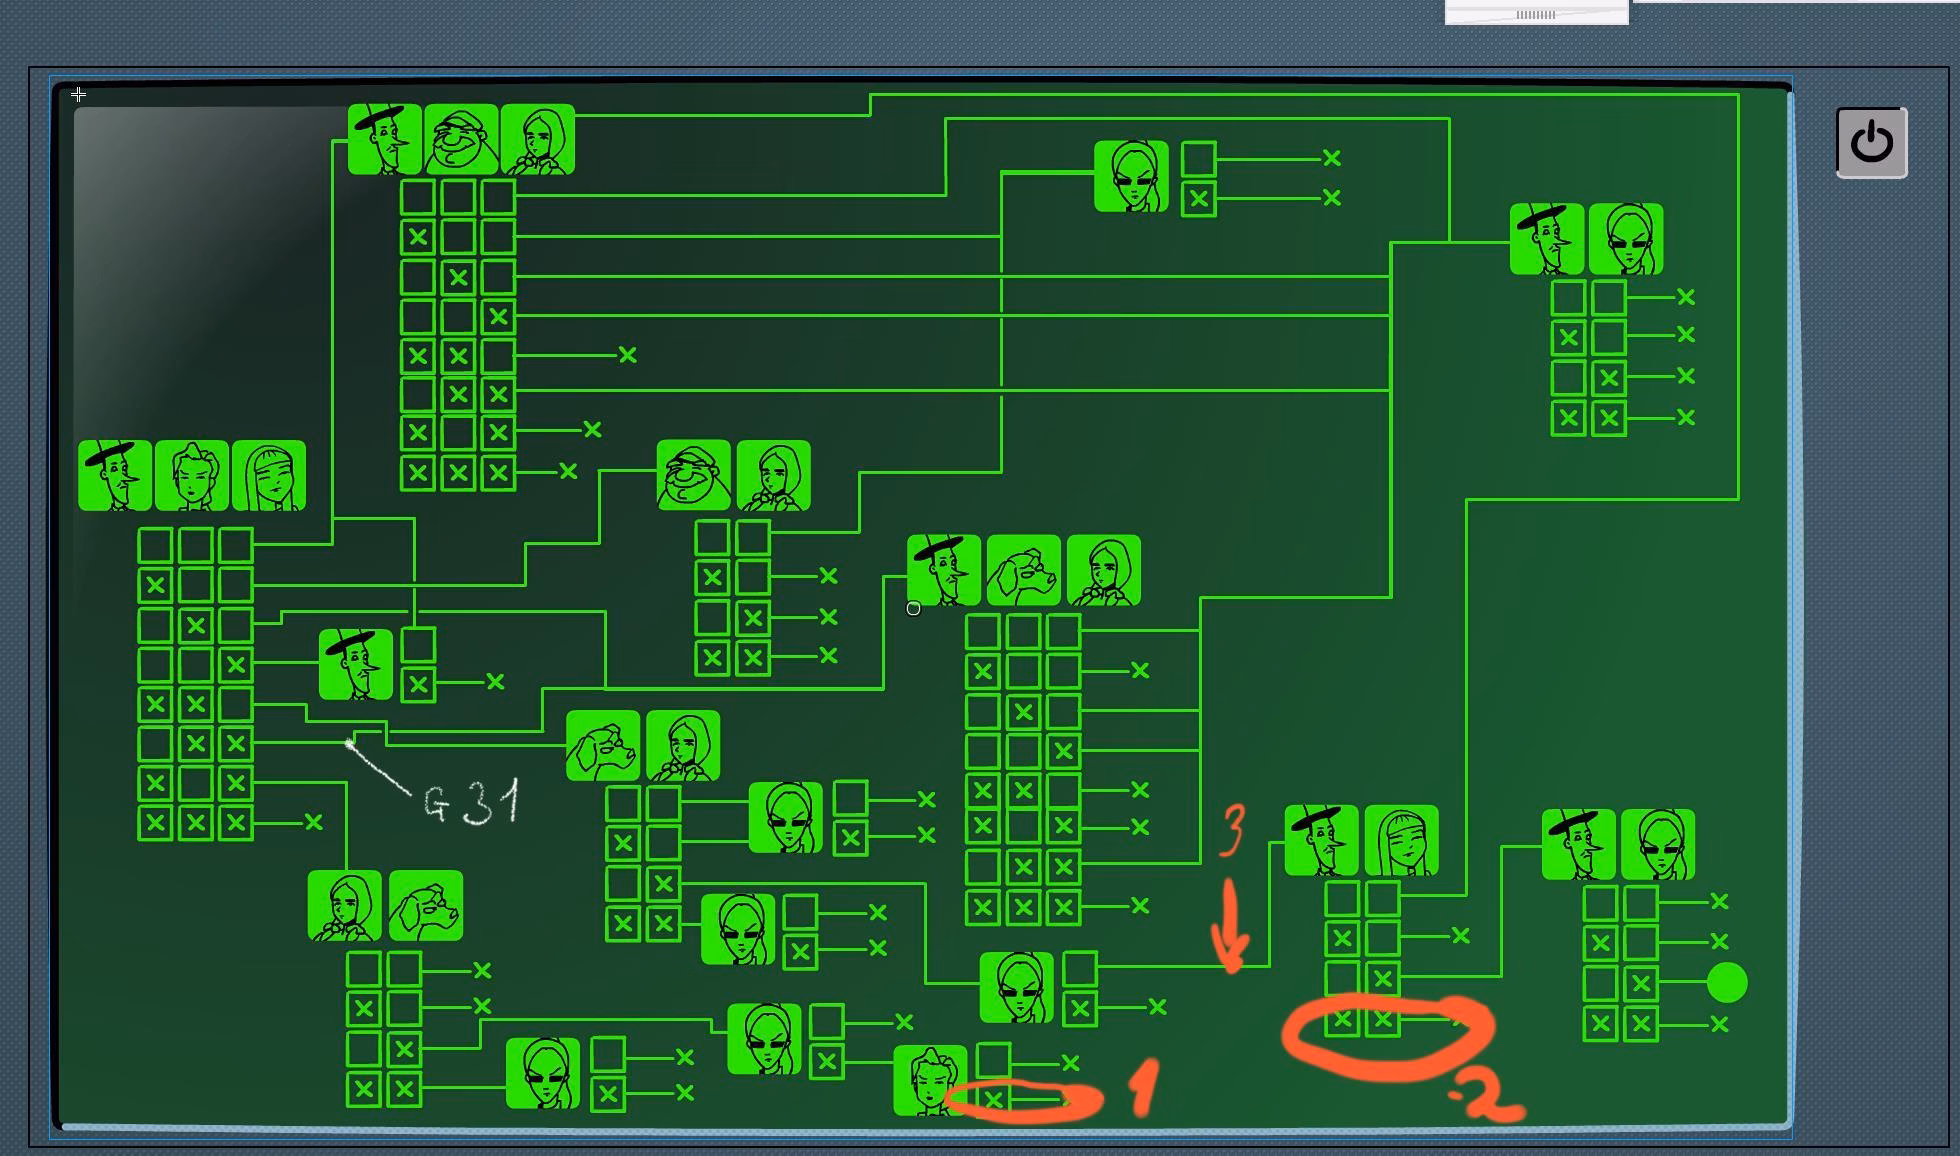Check the empty box beside the top sunglasses woman
Image resolution: width=1960 pixels, height=1156 pixels.
click(1198, 159)
